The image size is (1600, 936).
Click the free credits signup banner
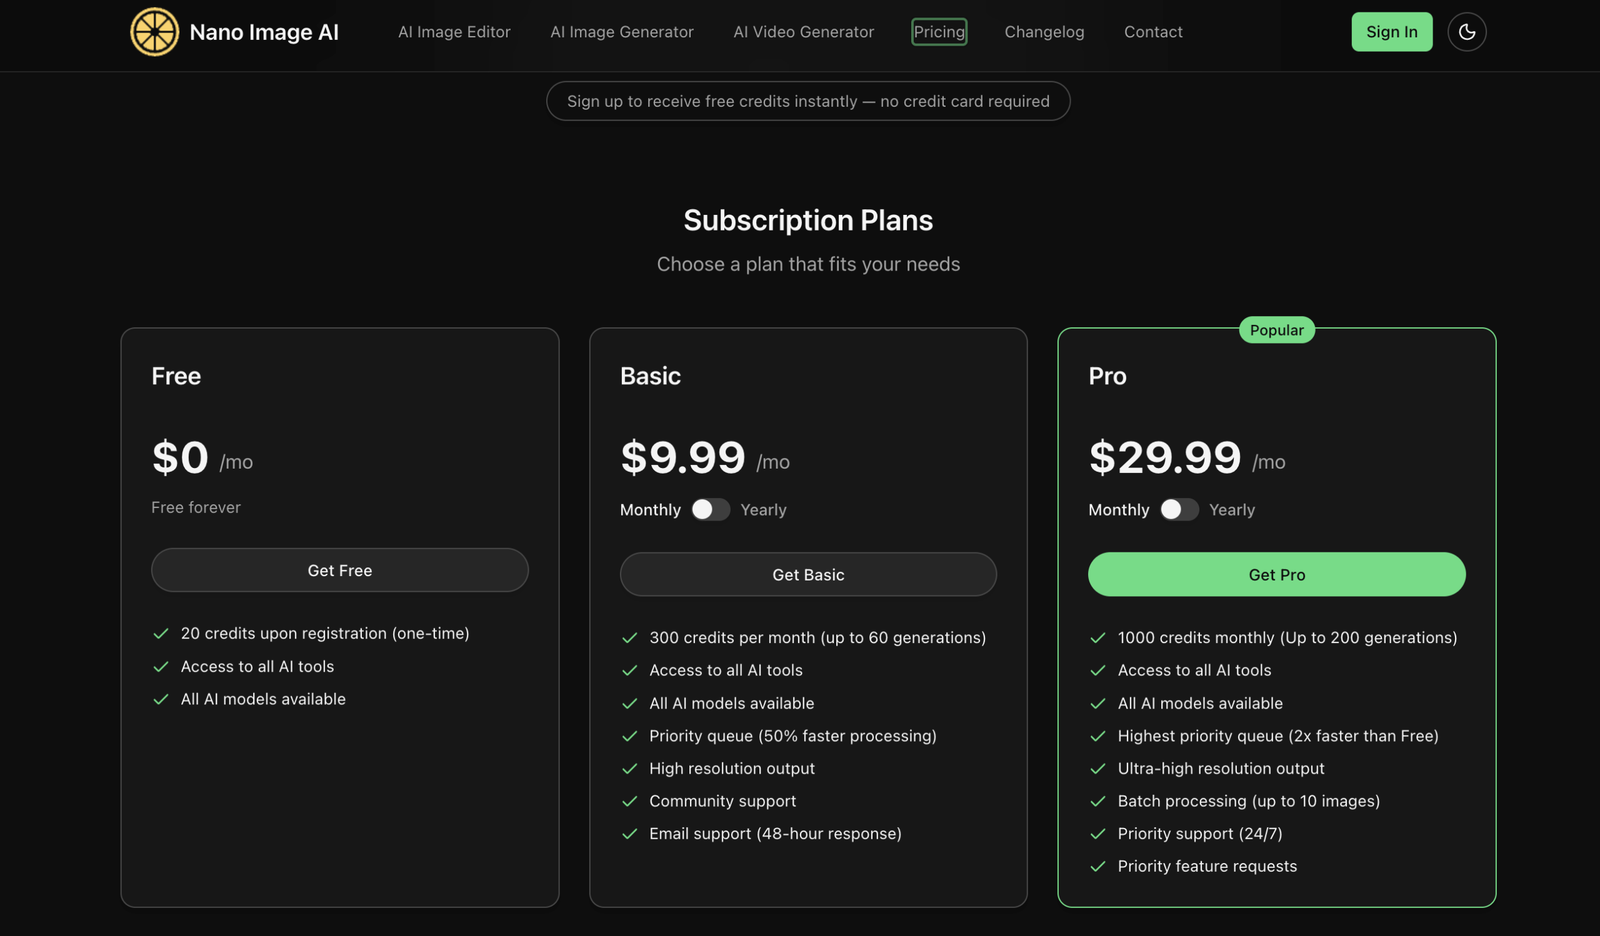(x=808, y=101)
